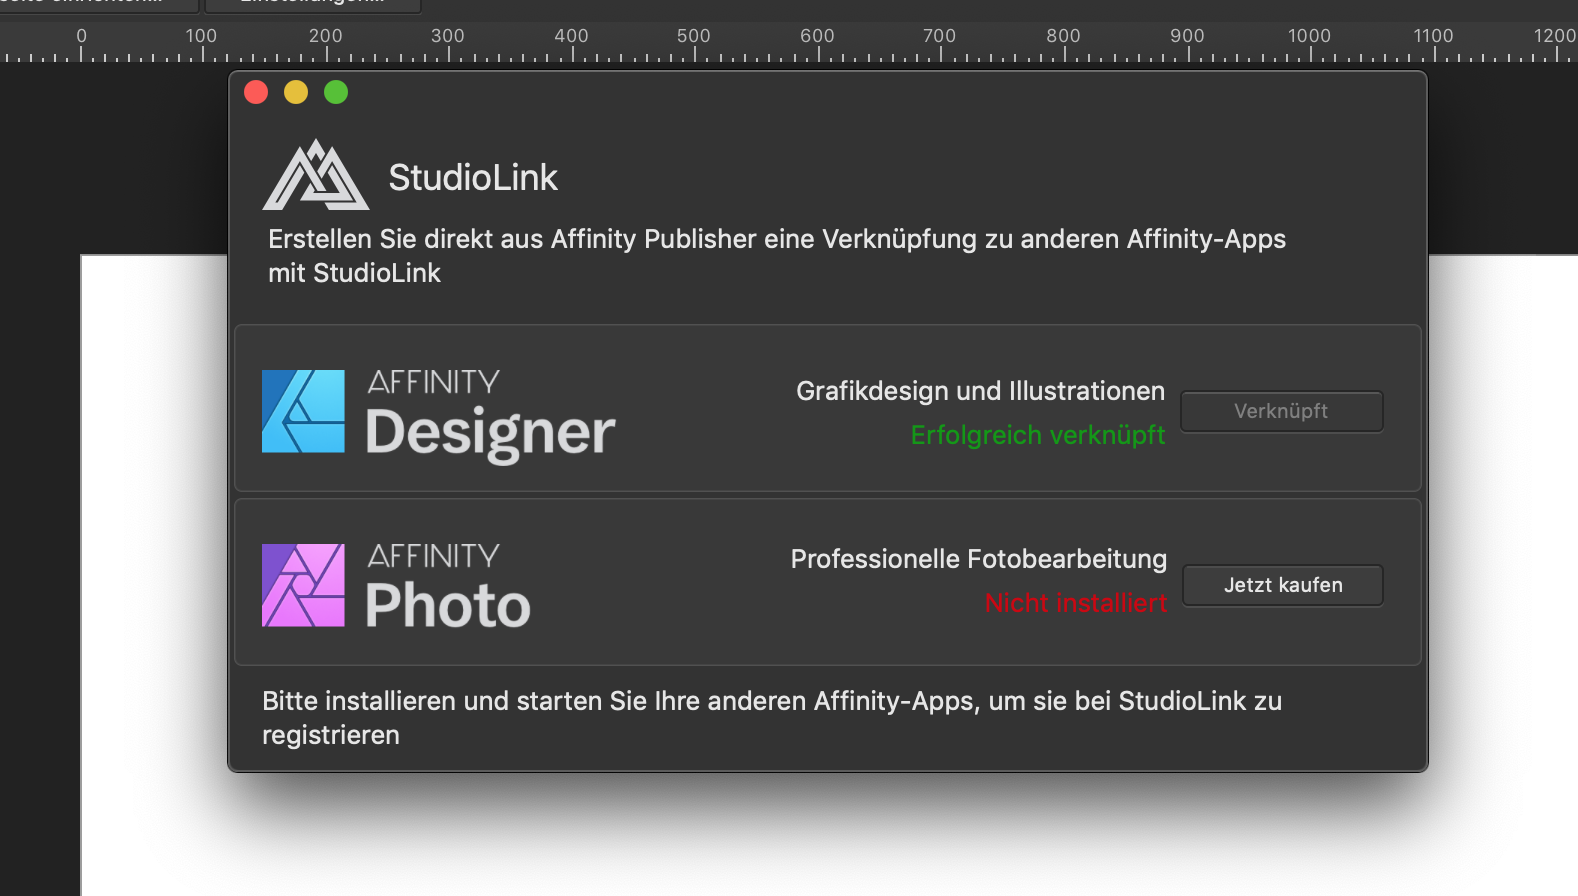
Task: Click Jetzt kaufen for Affinity Photo
Action: point(1283,585)
